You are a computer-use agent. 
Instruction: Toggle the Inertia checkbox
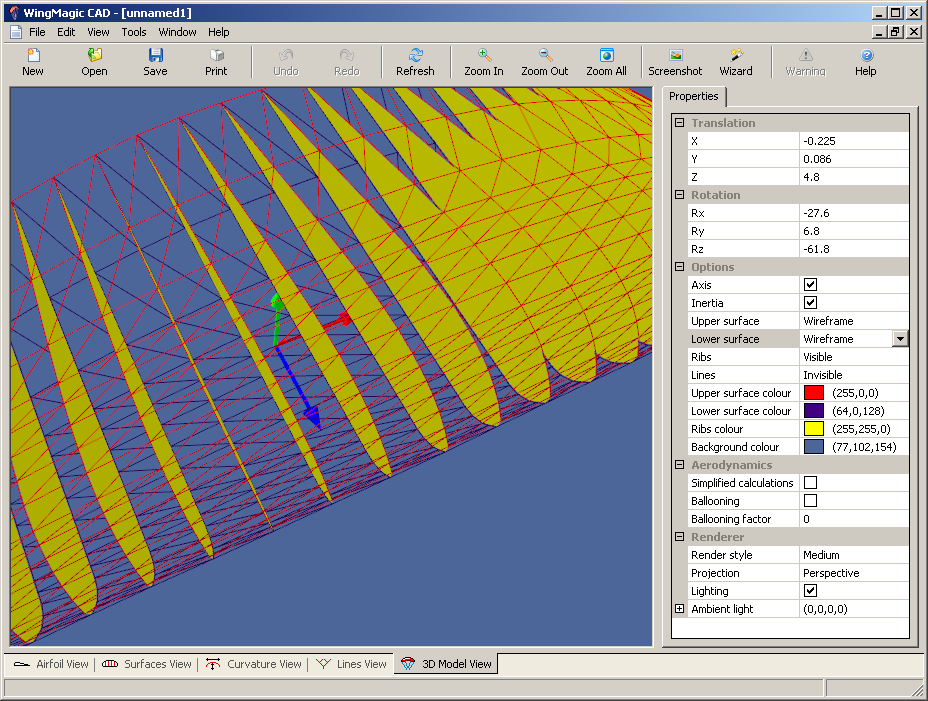[810, 303]
